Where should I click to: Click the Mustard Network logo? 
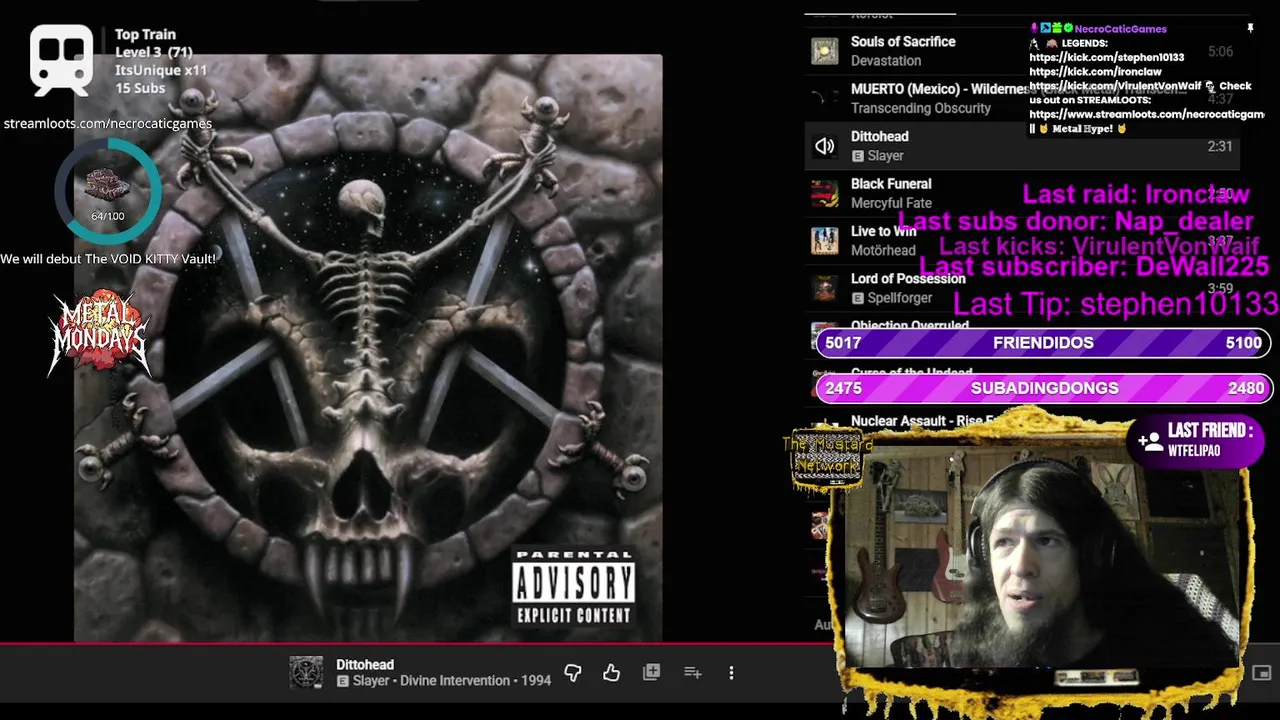pos(826,459)
